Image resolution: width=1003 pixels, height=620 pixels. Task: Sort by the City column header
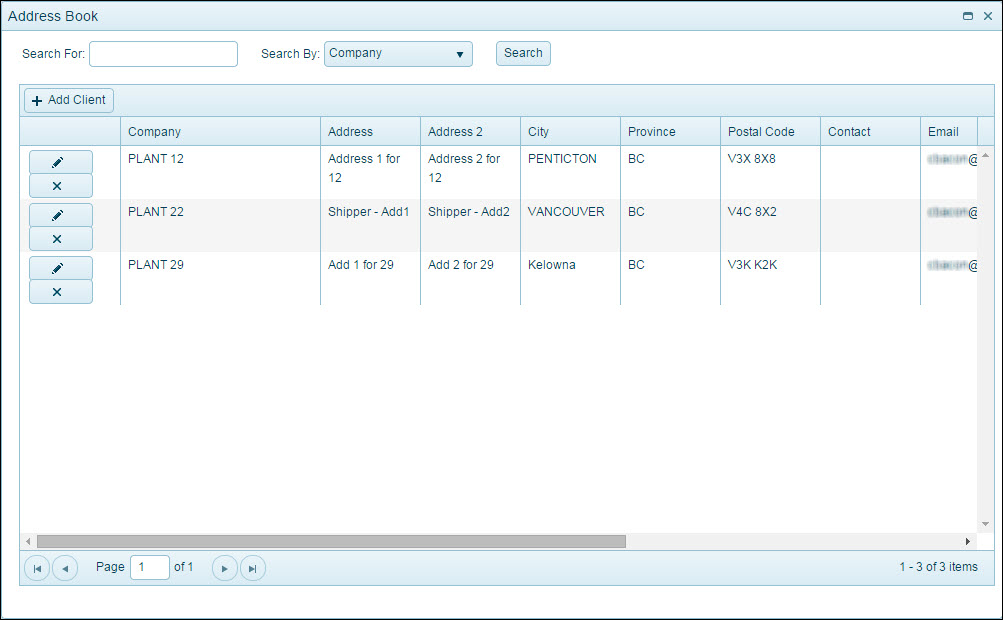(x=538, y=132)
